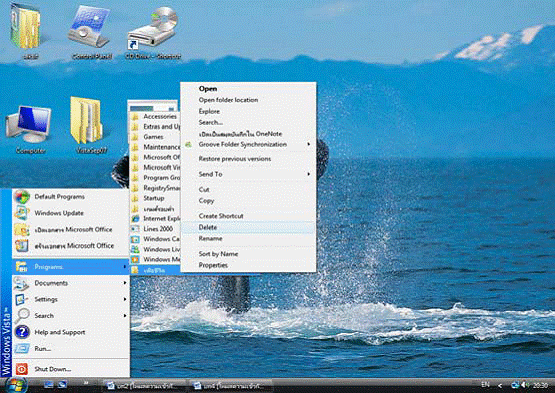This screenshot has width=555, height=393.
Task: Click the Run icon in Start menu
Action: point(22,349)
